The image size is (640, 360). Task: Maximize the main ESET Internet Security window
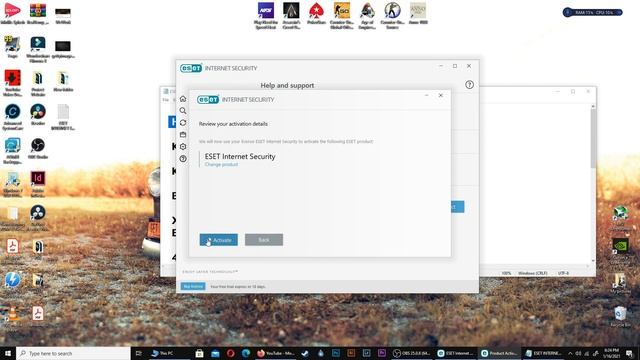coord(455,66)
